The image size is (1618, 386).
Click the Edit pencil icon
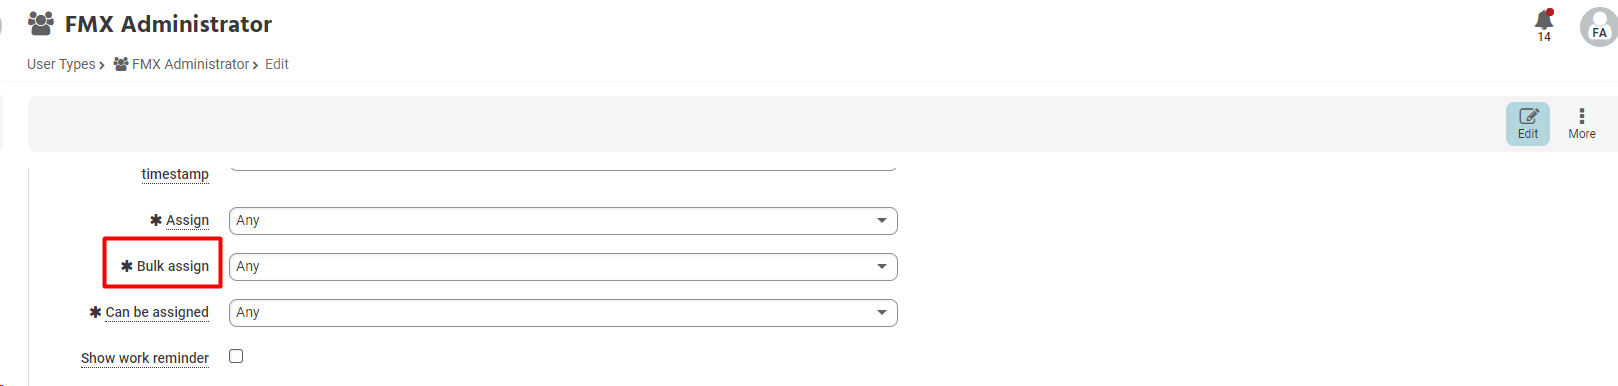[x=1528, y=116]
